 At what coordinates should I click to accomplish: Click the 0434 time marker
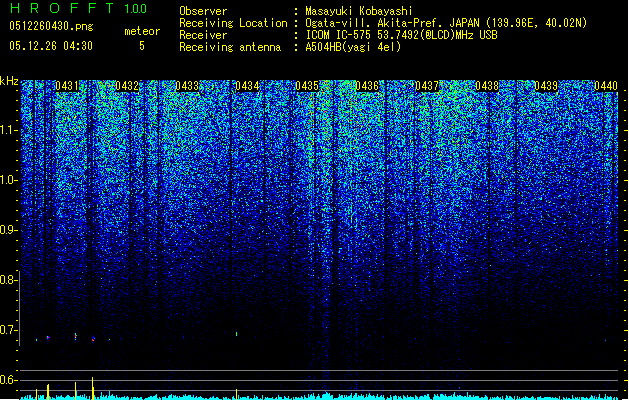coord(247,86)
